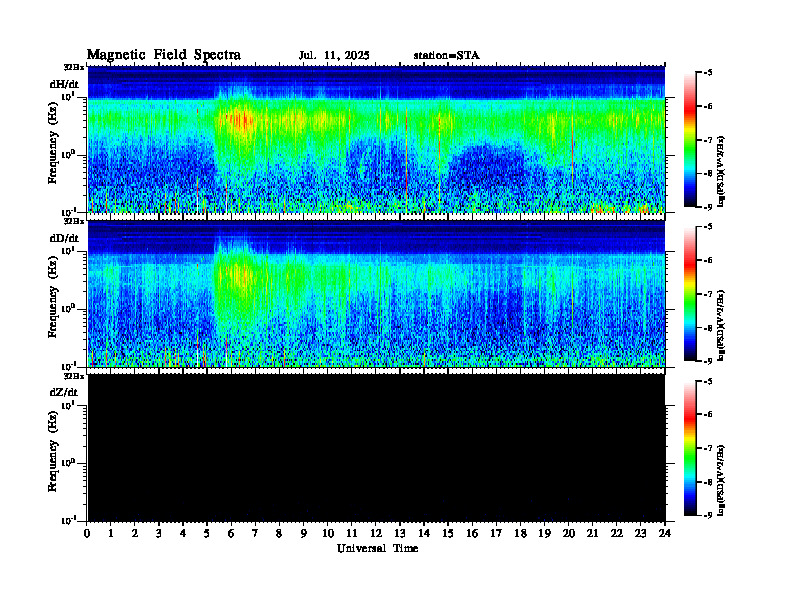
Task: Click the "station=STA" label
Action: [x=446, y=56]
